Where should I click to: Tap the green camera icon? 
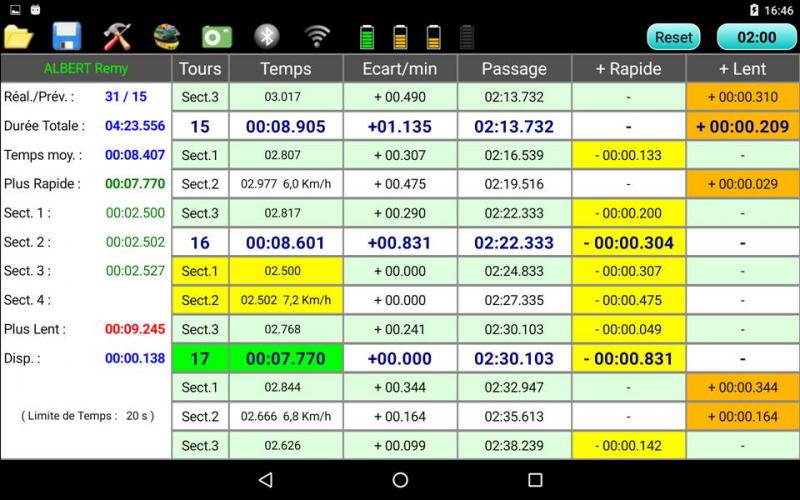(217, 37)
